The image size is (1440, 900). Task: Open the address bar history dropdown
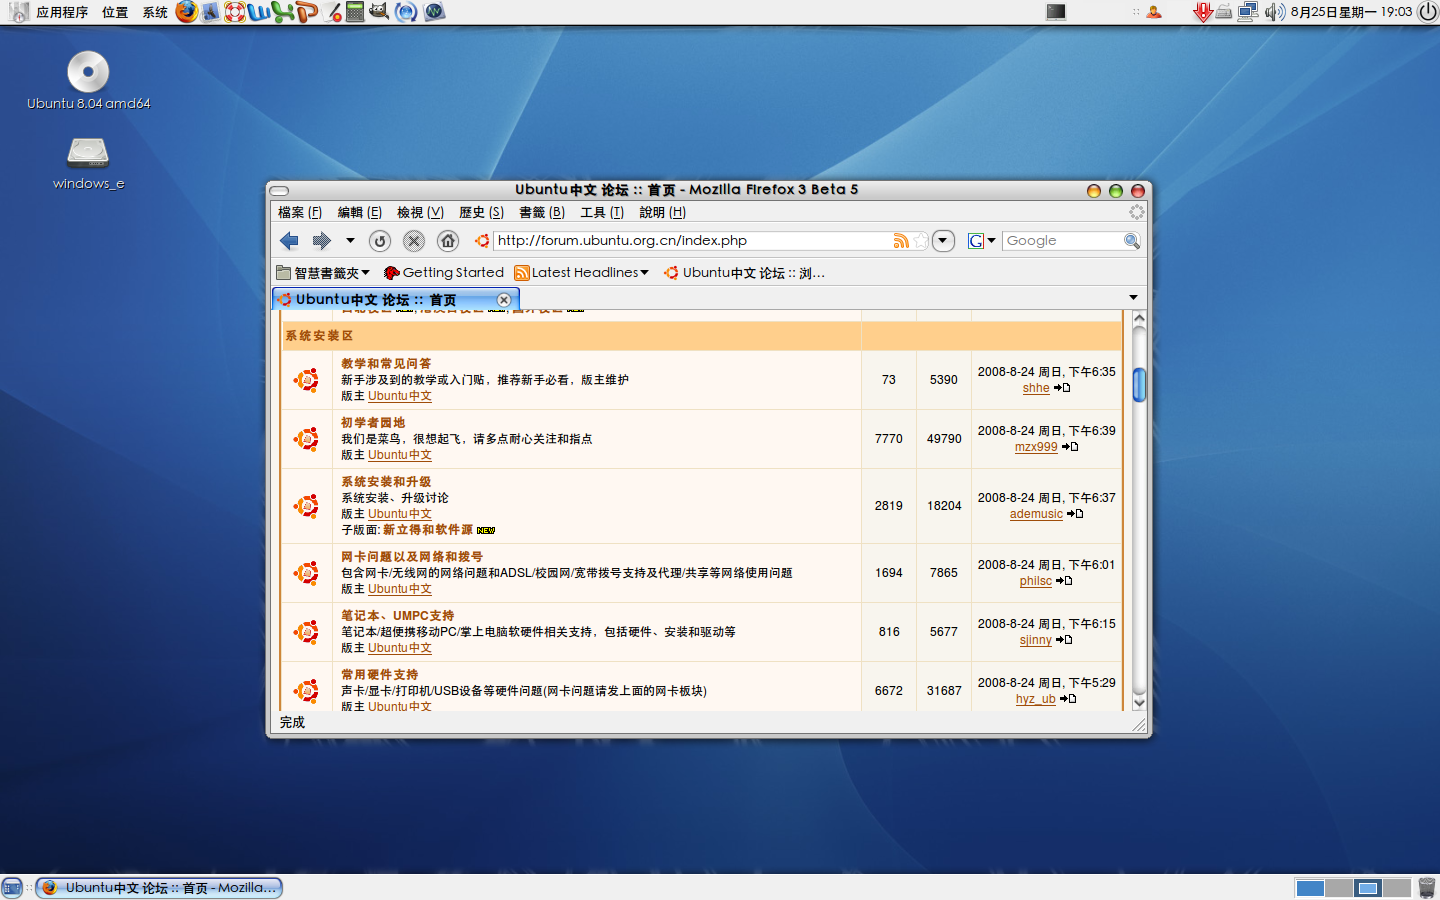(943, 241)
